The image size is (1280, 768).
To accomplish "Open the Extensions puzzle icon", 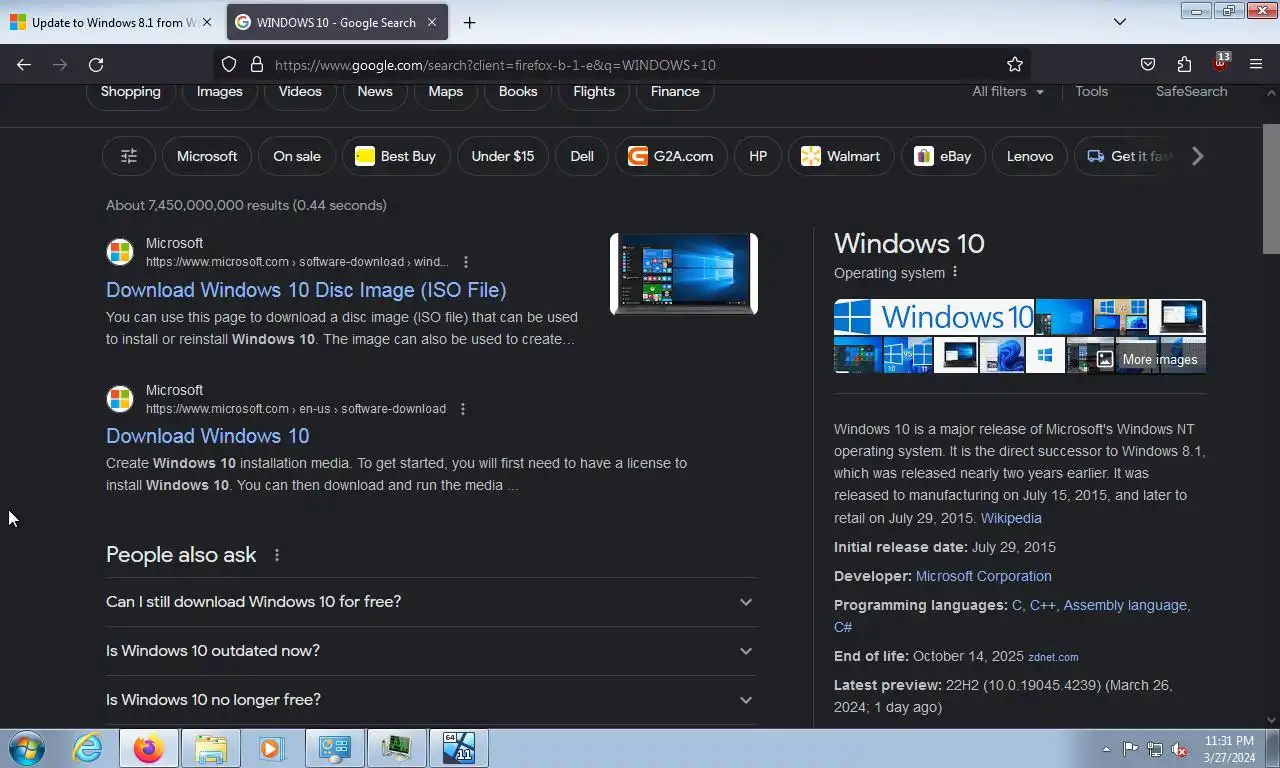I will 1184,64.
